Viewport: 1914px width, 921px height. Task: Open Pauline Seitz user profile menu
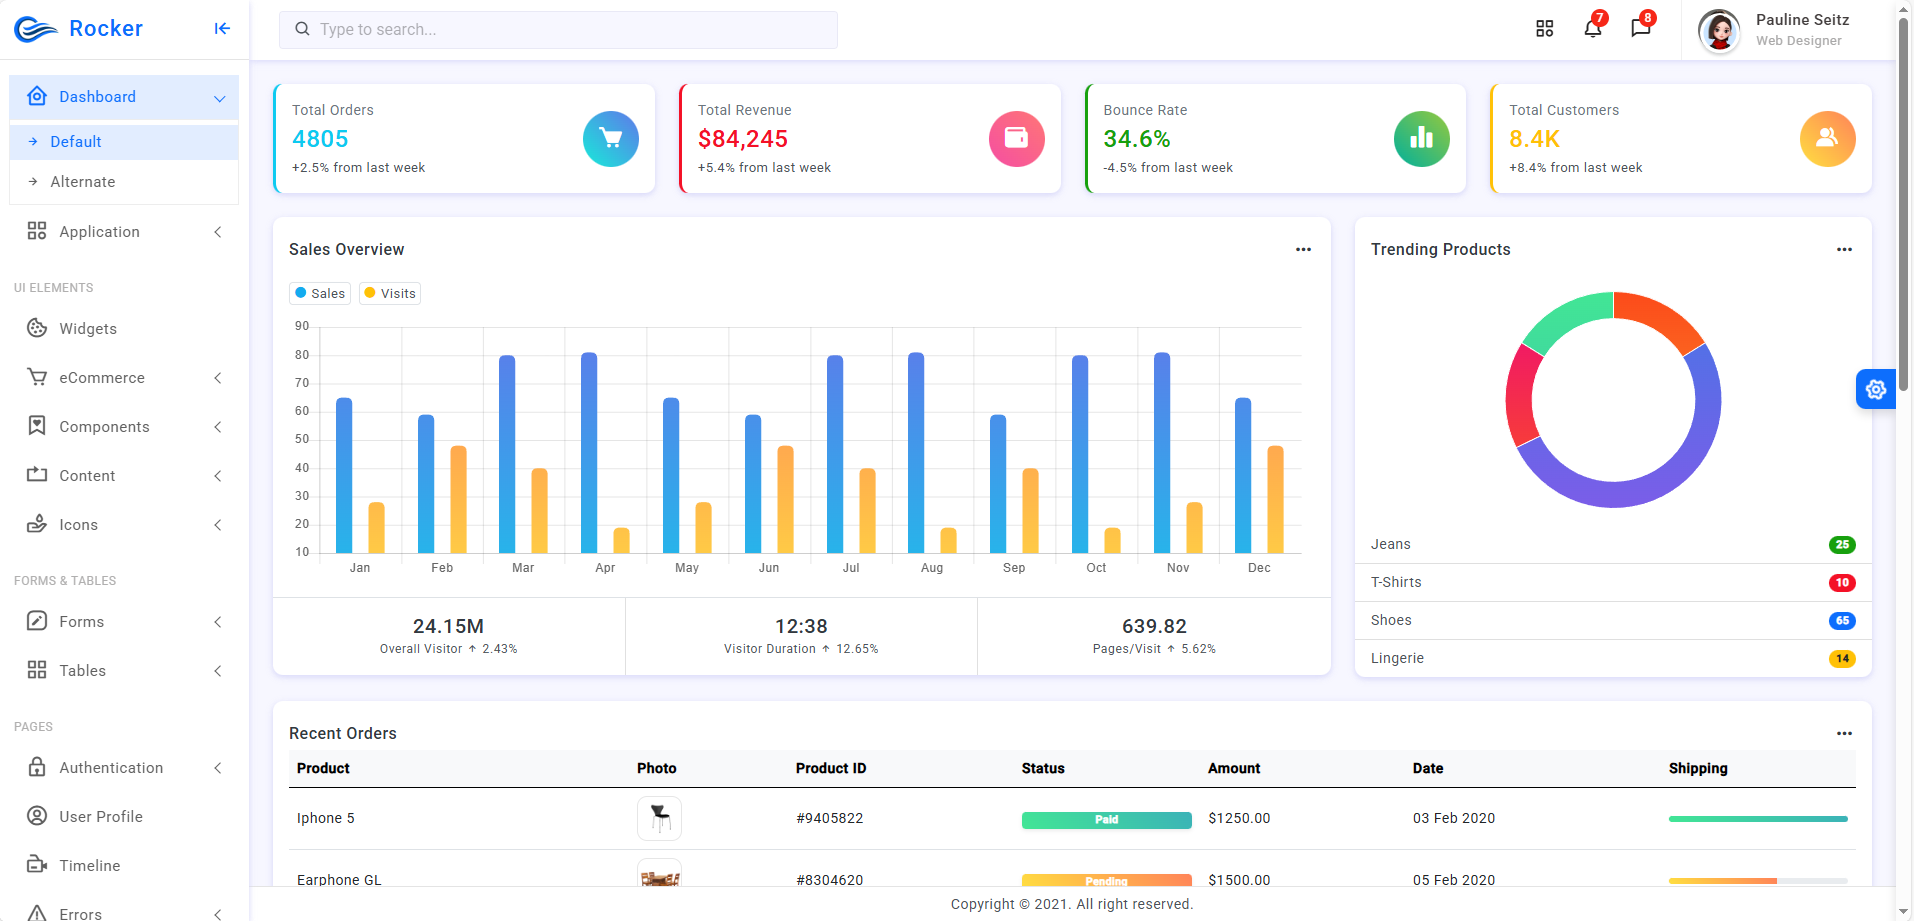(x=1775, y=30)
